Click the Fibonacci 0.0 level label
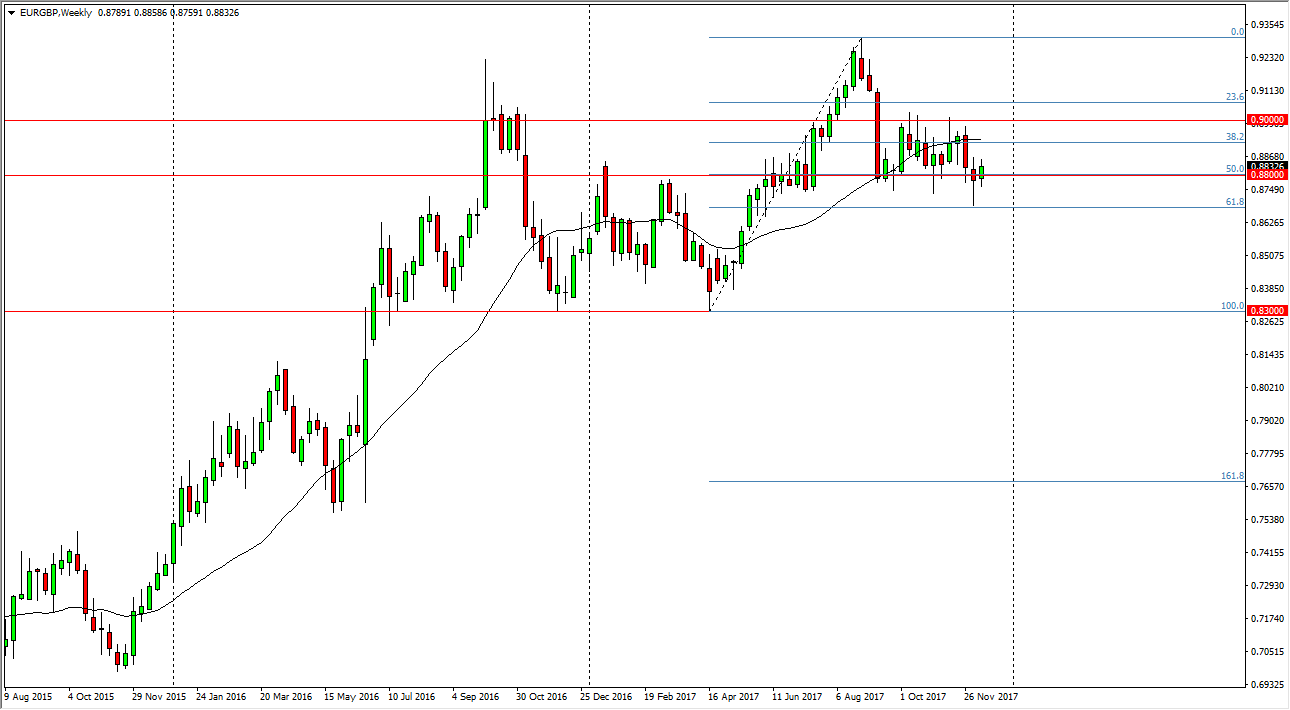The height and width of the screenshot is (710, 1290). point(1237,32)
